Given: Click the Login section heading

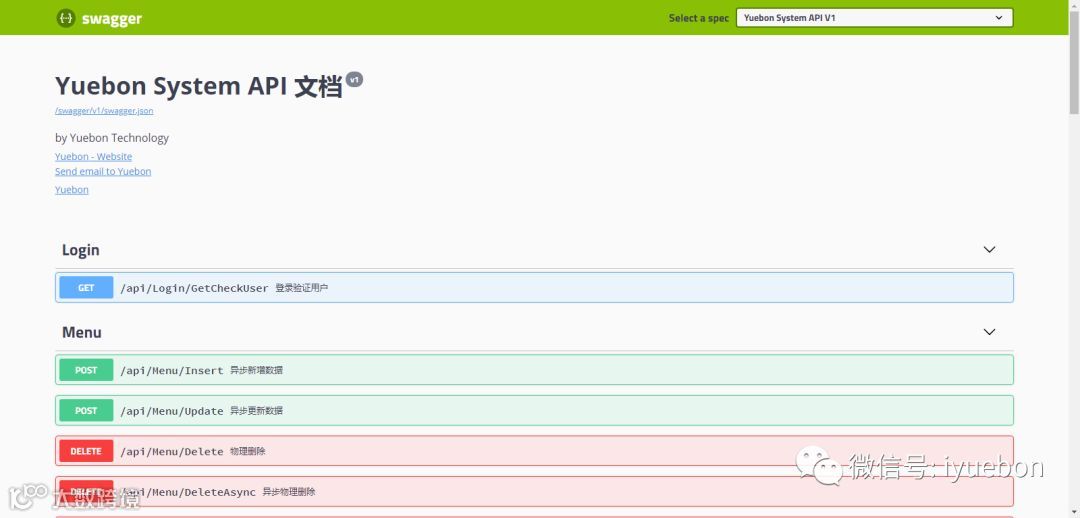Looking at the screenshot, I should (81, 250).
